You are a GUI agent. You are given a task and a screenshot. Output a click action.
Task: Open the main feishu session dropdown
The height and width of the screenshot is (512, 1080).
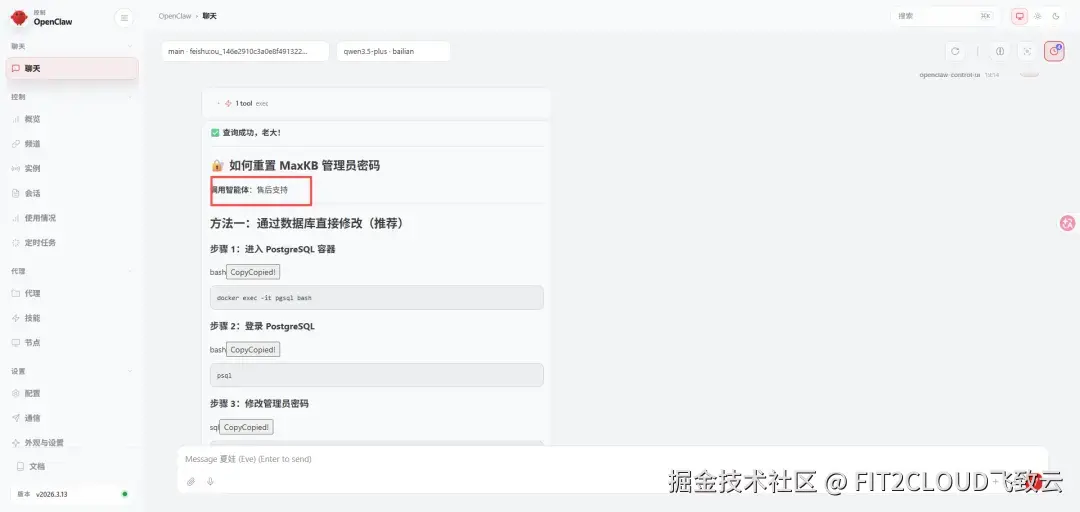[245, 51]
